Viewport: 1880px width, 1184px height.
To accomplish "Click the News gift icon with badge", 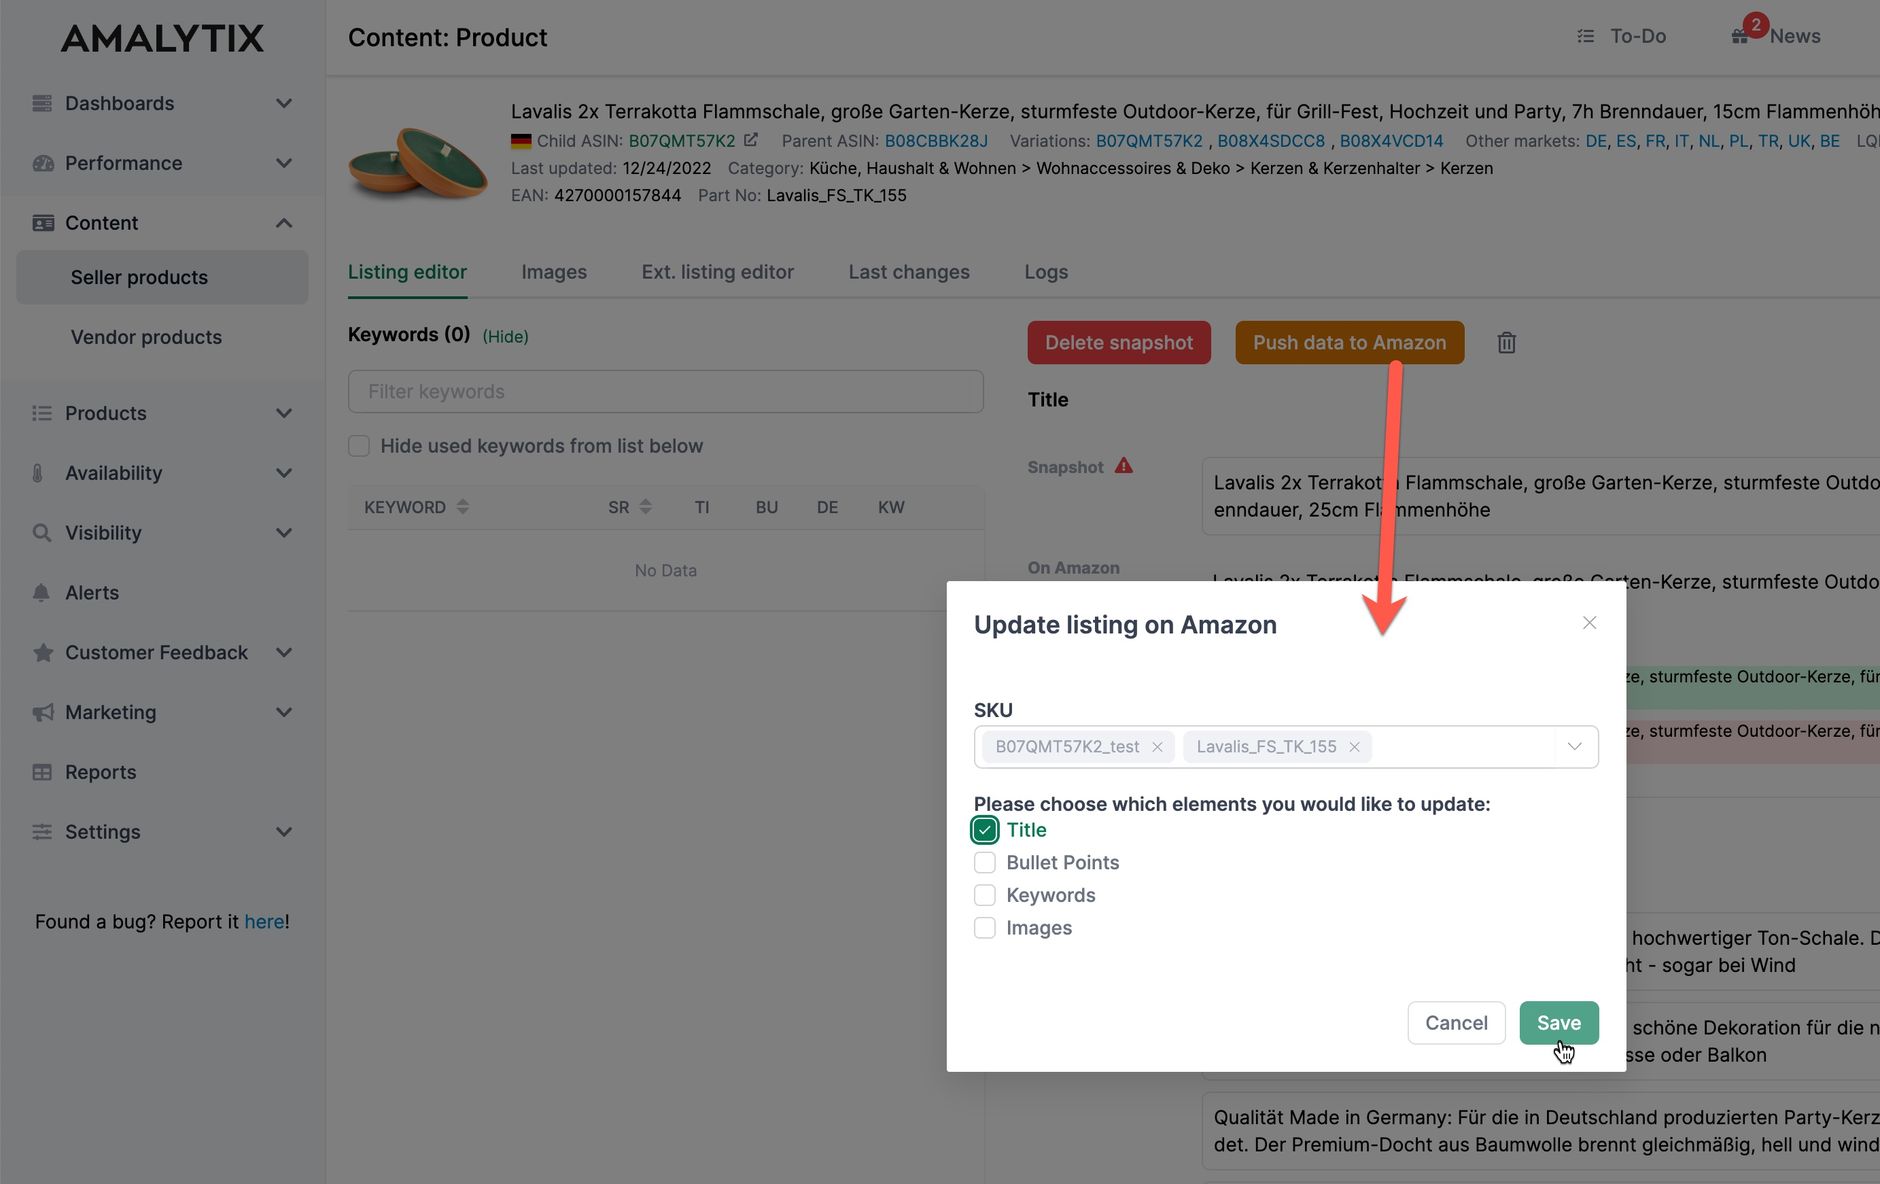I will pyautogui.click(x=1740, y=36).
